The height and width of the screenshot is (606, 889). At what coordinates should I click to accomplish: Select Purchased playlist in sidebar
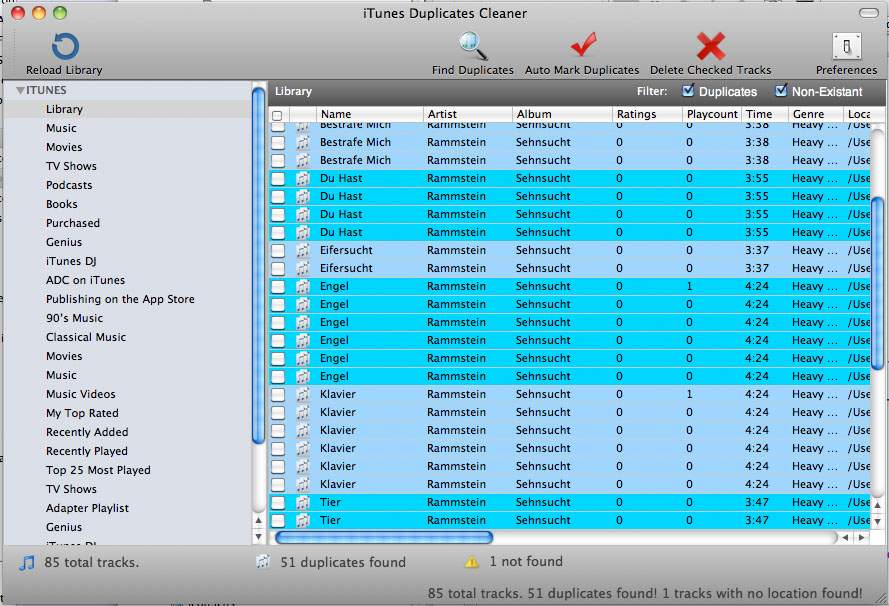(x=73, y=223)
